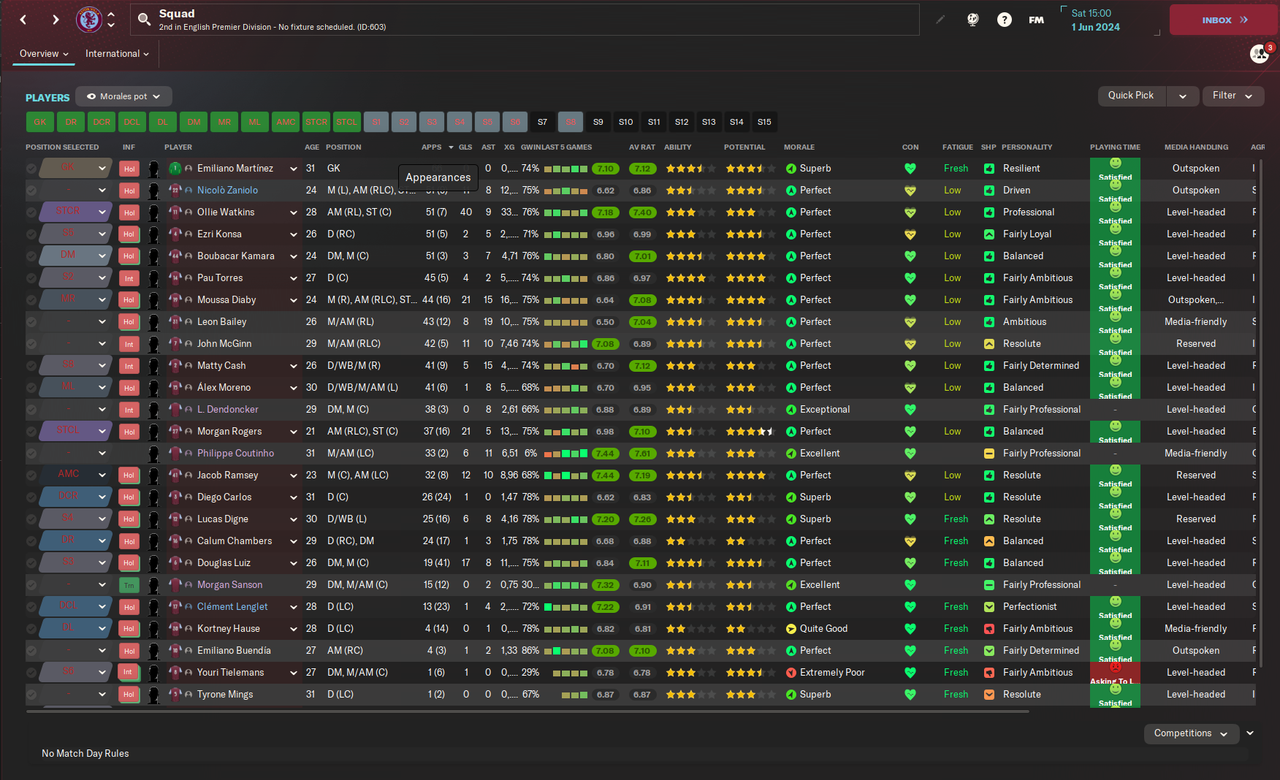Click the pencil edit icon
The width and height of the screenshot is (1280, 780).
pos(940,19)
